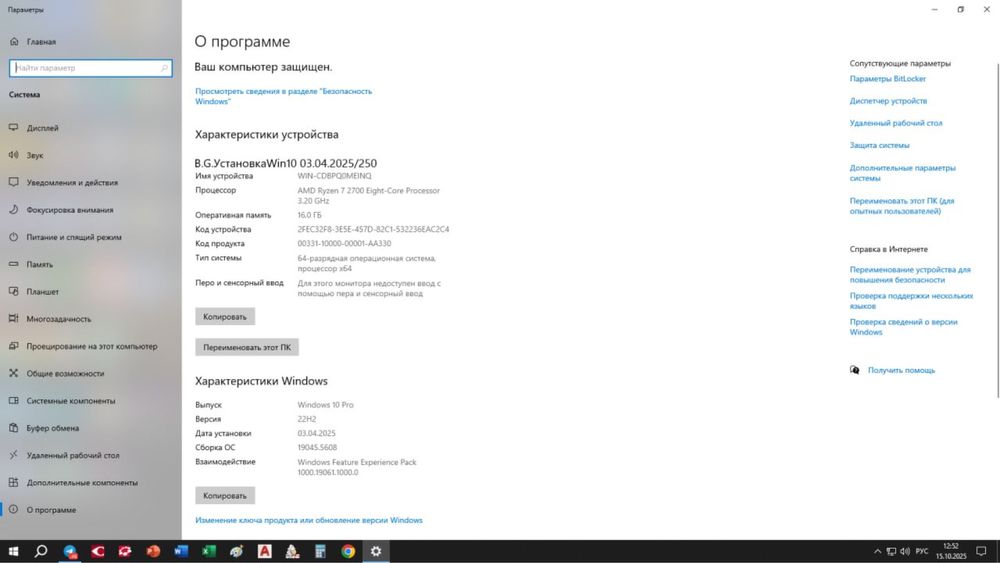The image size is (1000, 563).
Task: Click the OS build value 19045.5608
Action: (317, 448)
